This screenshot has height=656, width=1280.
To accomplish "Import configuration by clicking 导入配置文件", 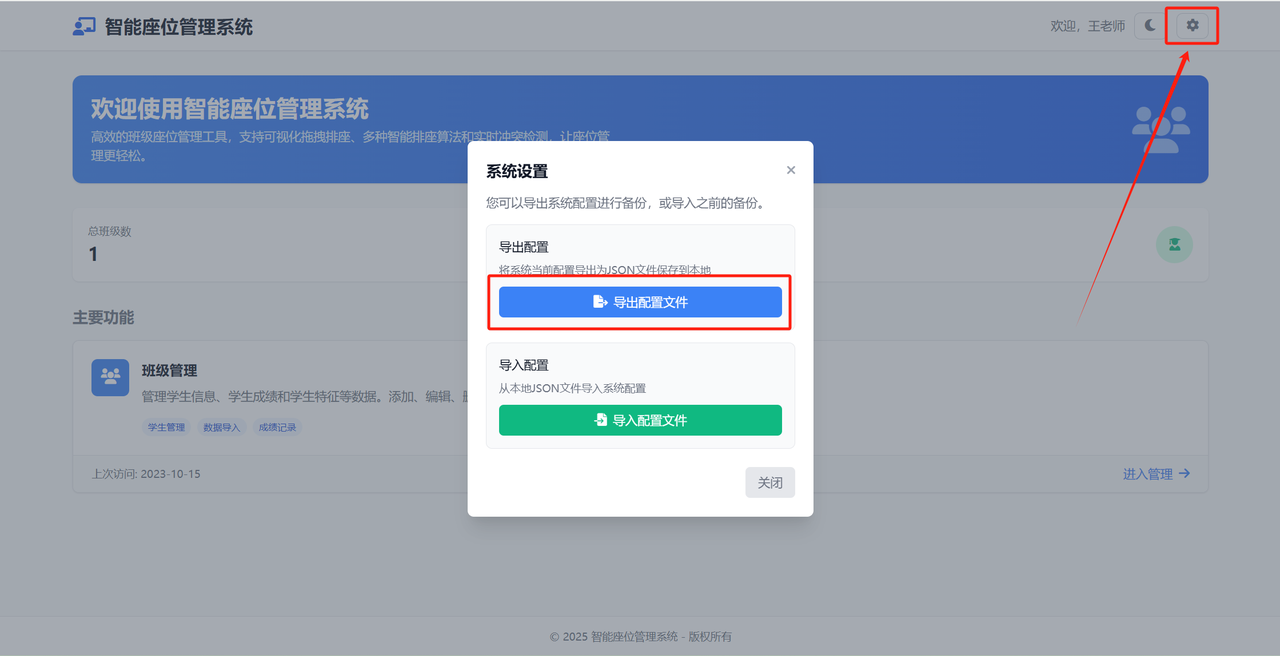I will tap(640, 420).
